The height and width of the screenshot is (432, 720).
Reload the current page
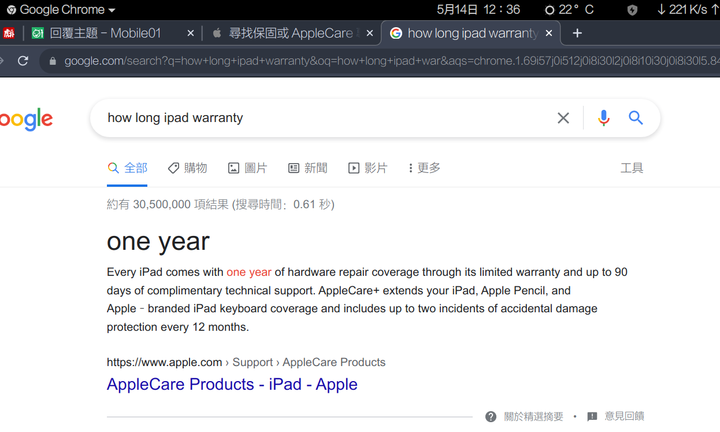23,61
